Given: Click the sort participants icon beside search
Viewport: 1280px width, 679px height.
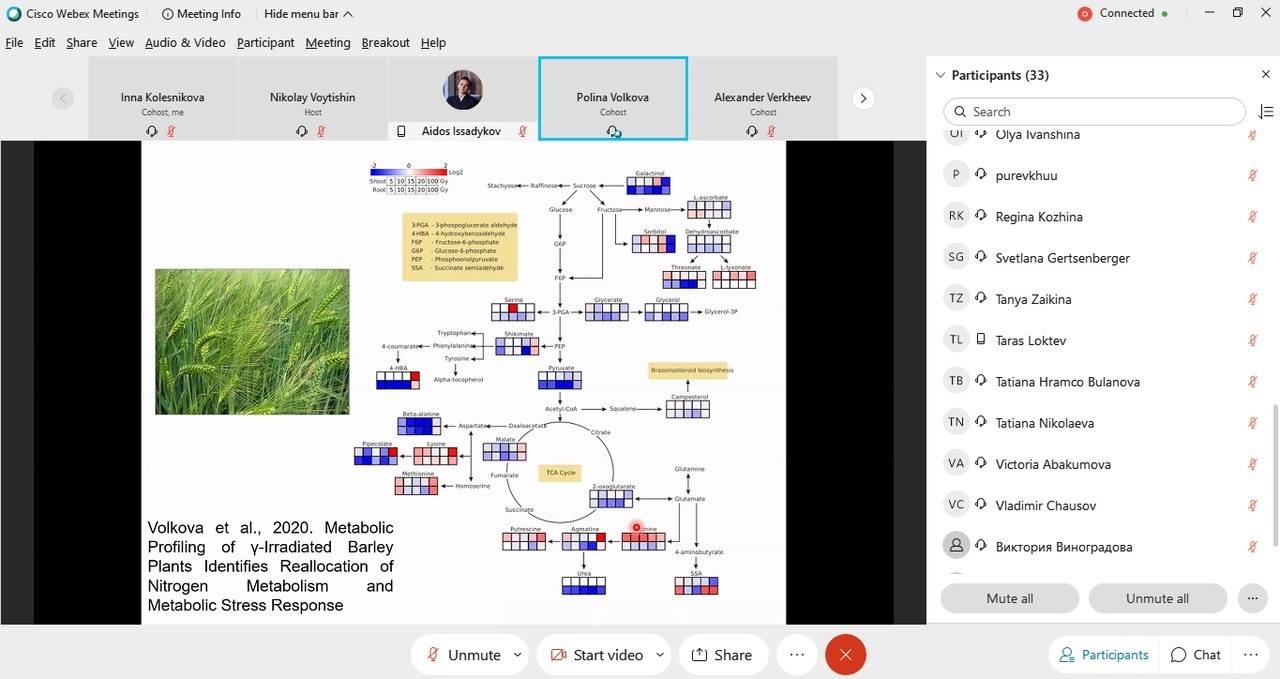Looking at the screenshot, I should point(1265,112).
